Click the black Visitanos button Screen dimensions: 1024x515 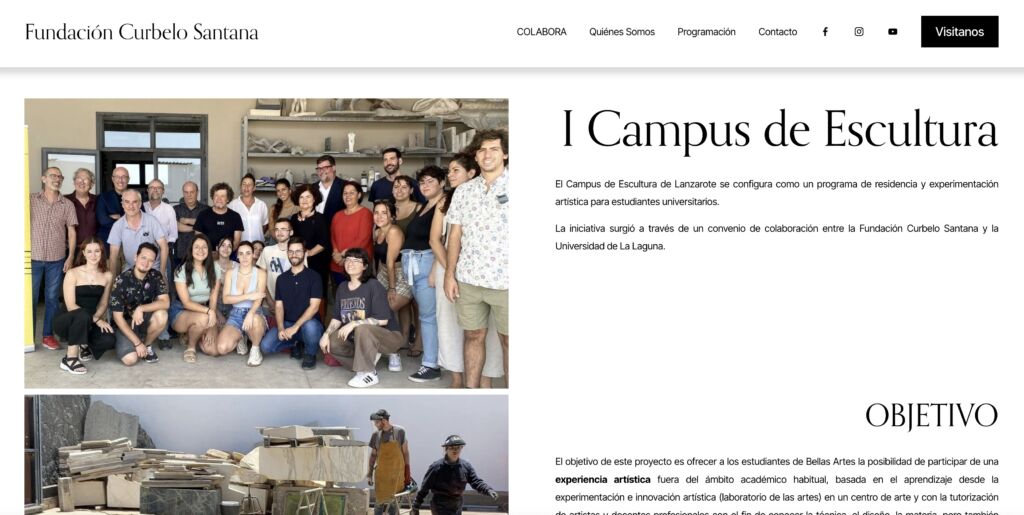coord(959,31)
